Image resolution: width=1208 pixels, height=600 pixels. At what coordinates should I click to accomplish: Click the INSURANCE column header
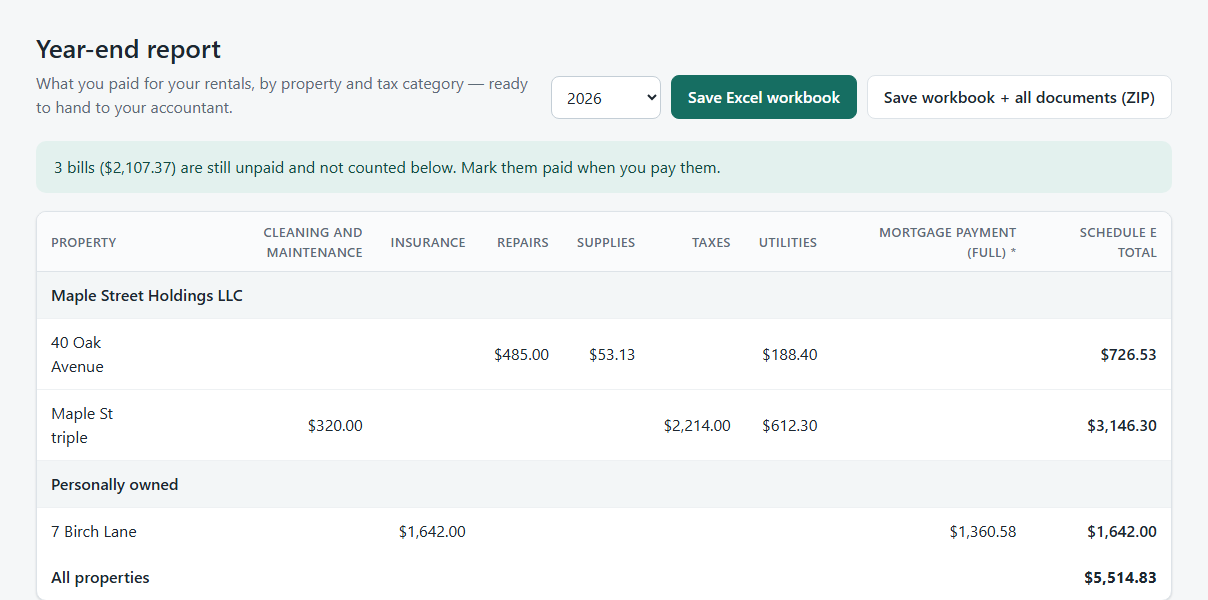[x=428, y=242]
